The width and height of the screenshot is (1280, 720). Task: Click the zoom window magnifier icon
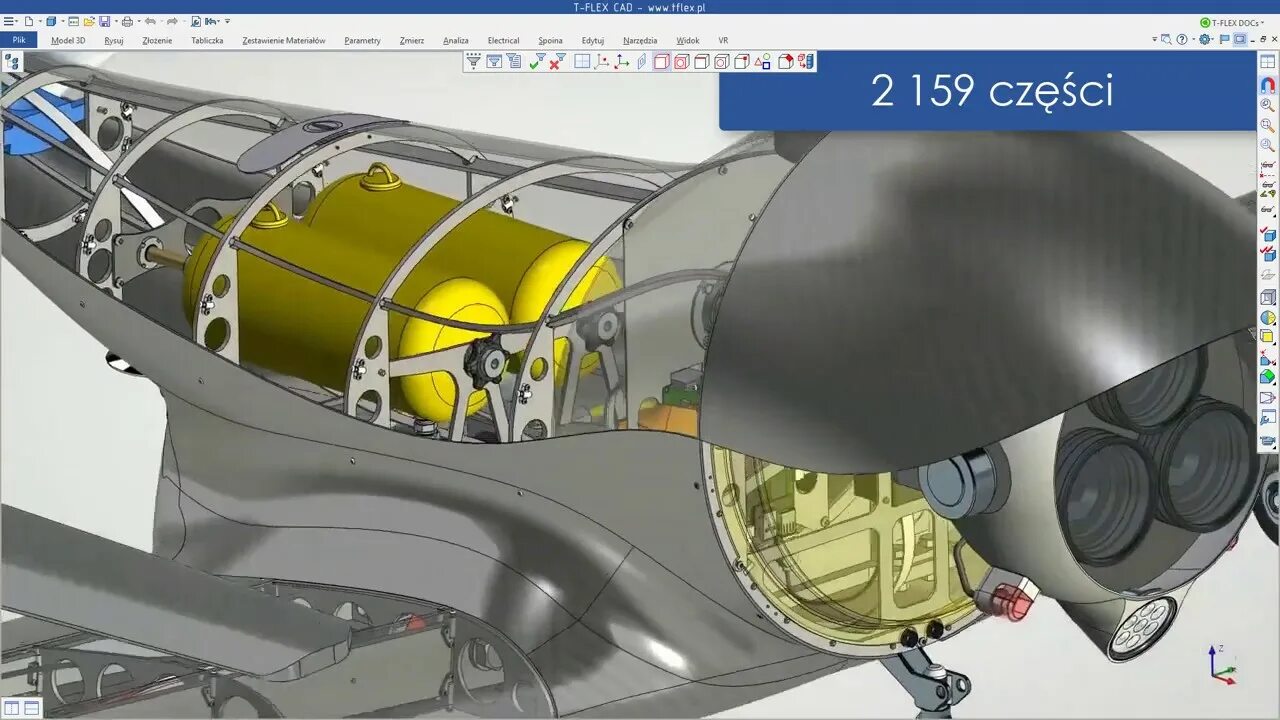click(1268, 125)
